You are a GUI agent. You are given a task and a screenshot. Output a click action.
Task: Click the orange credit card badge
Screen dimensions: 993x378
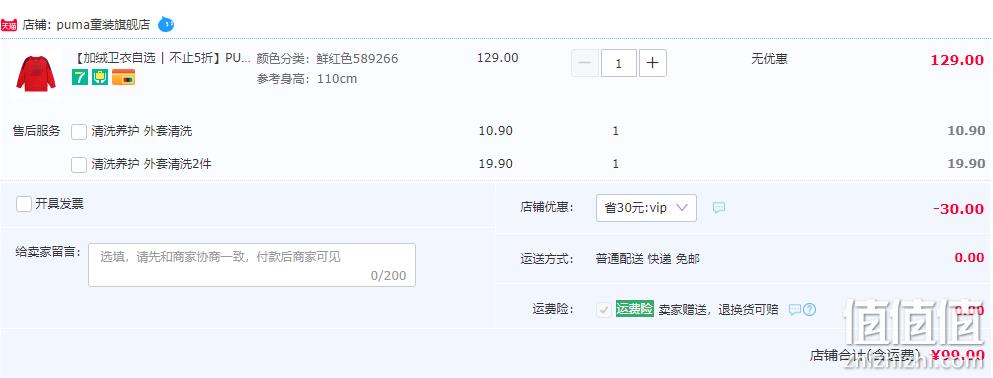[x=123, y=77]
